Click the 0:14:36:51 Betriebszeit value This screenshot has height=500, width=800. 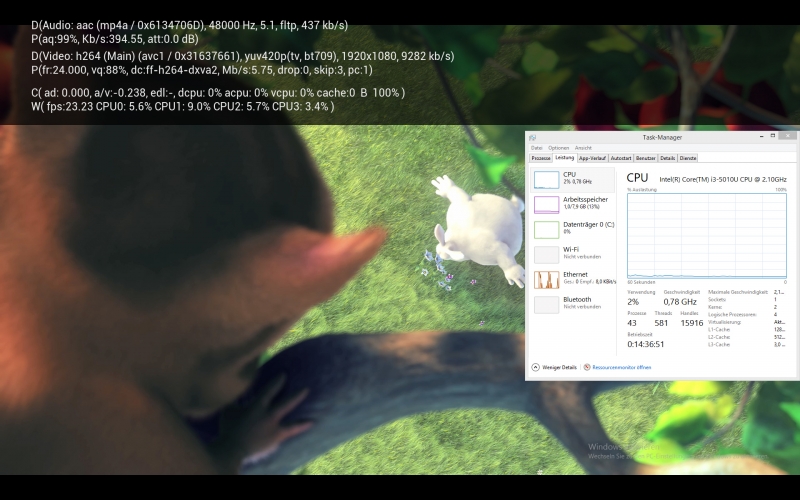pyautogui.click(x=646, y=344)
